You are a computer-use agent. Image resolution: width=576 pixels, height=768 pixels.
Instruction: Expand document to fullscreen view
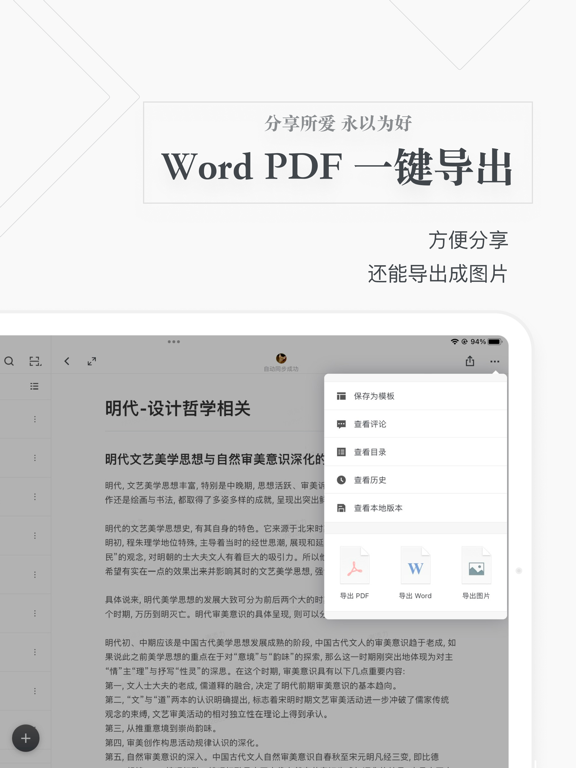[92, 361]
